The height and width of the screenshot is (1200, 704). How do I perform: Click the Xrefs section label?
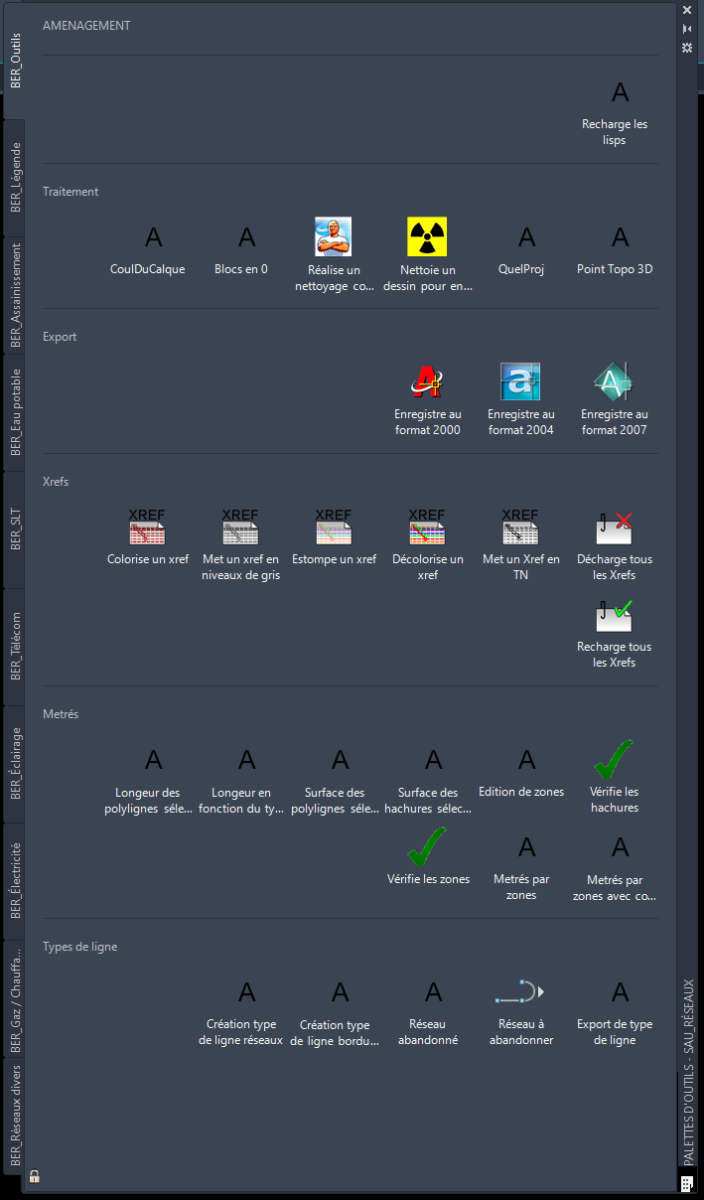[x=56, y=482]
